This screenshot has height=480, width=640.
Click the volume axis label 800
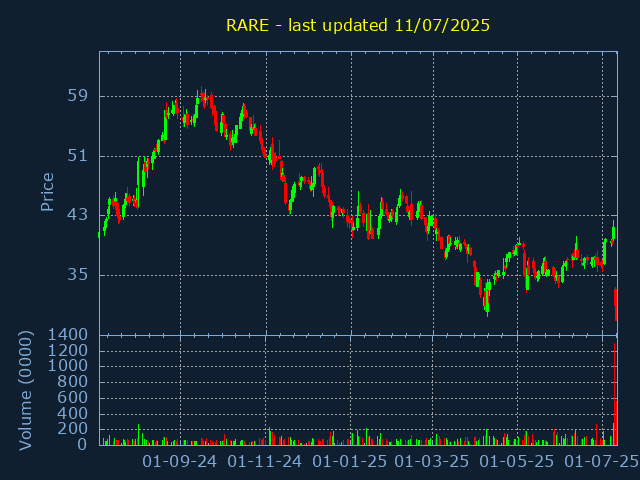point(73,382)
